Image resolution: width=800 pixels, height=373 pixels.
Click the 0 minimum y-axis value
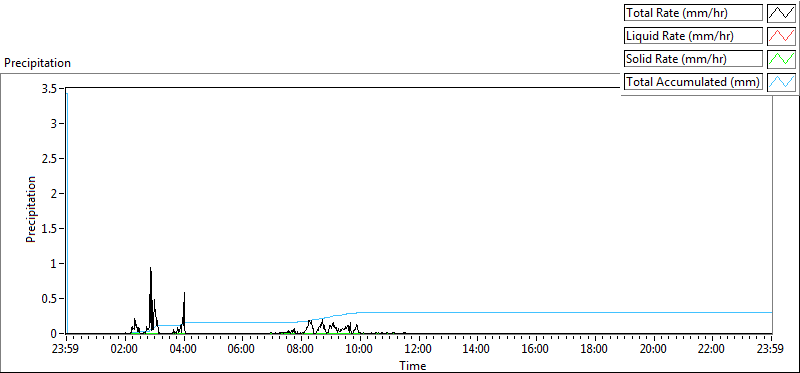pos(59,333)
